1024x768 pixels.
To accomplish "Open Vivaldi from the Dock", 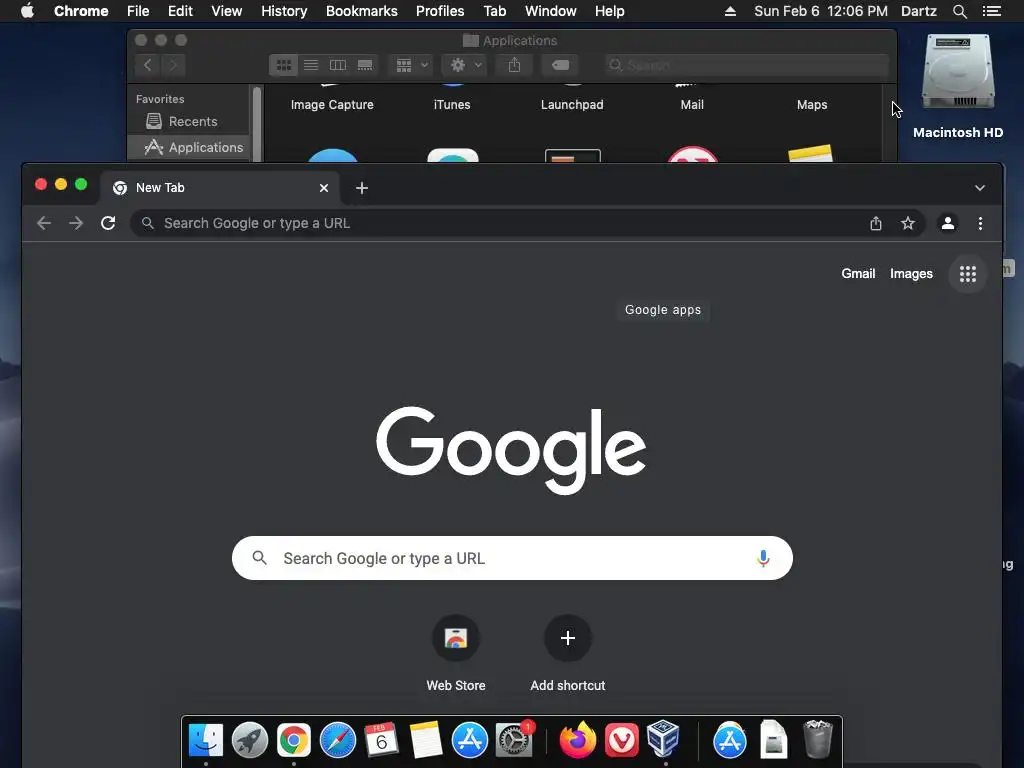I will click(622, 741).
